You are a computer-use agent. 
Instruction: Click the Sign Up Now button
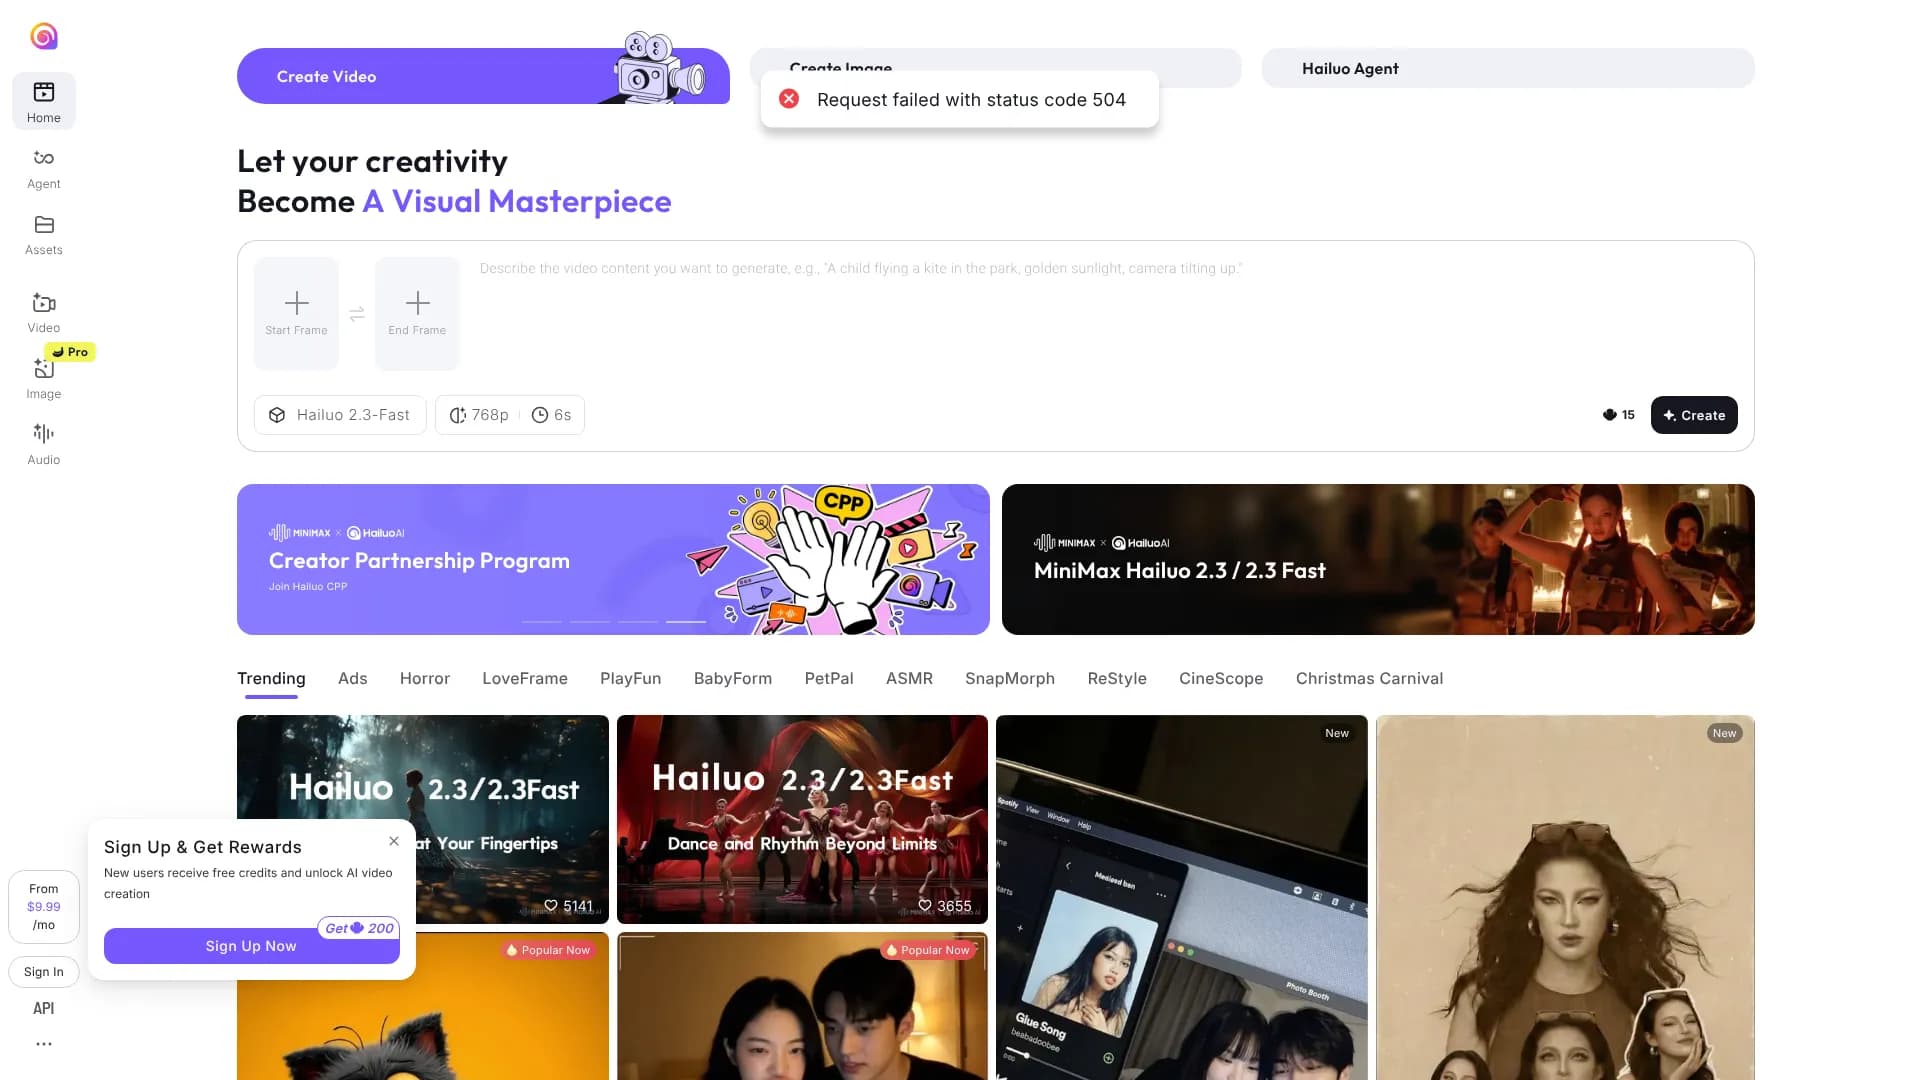[251, 946]
